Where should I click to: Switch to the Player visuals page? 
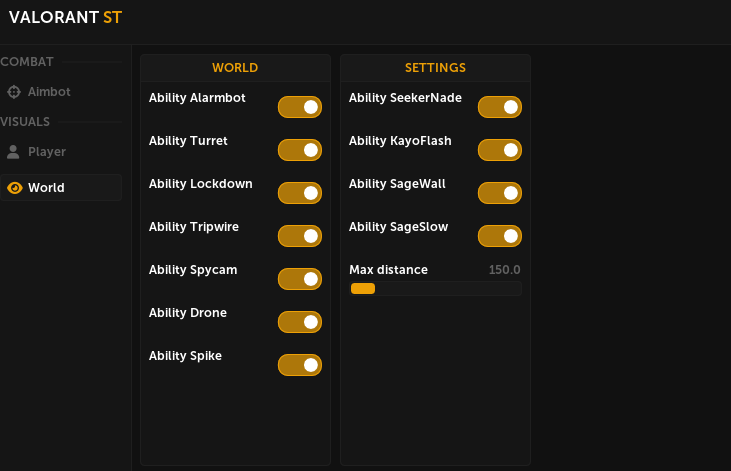click(x=47, y=152)
